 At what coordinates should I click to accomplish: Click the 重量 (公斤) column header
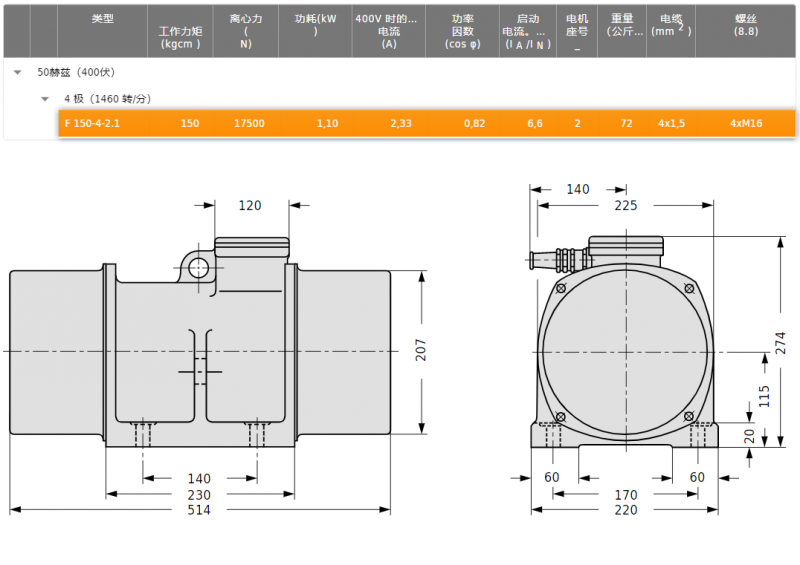[622, 31]
